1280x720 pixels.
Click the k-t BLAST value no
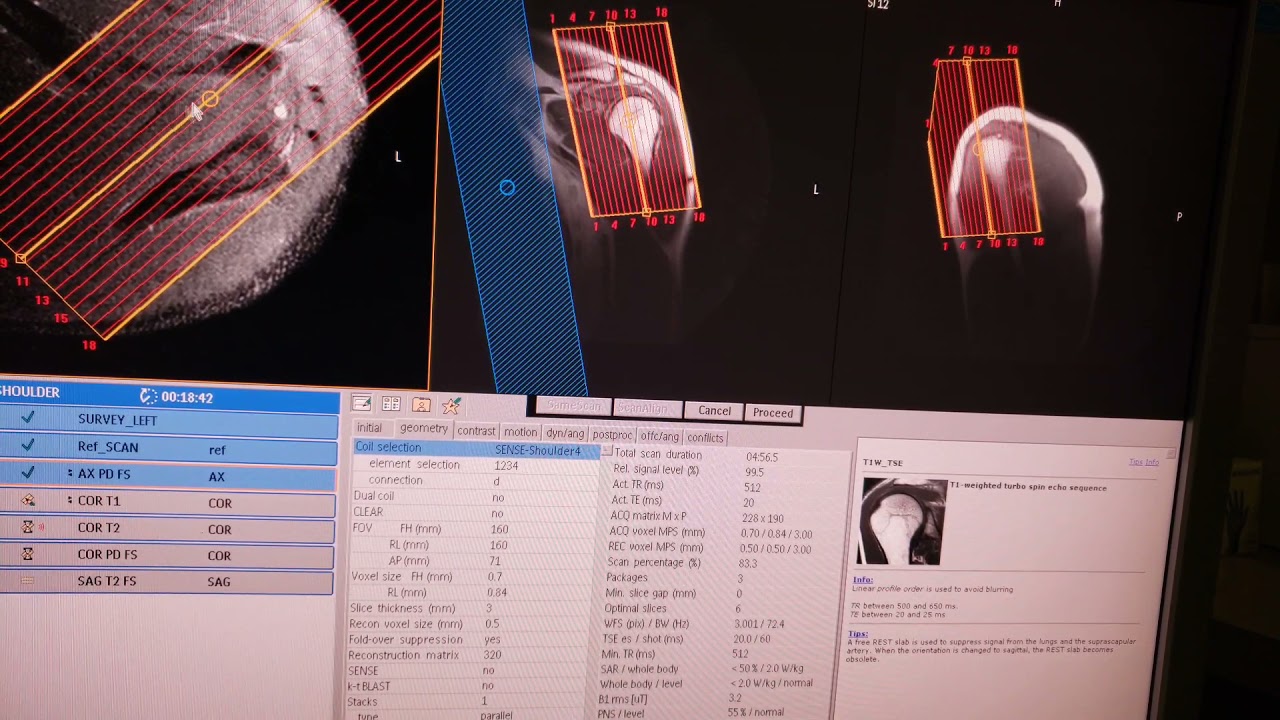click(x=488, y=686)
